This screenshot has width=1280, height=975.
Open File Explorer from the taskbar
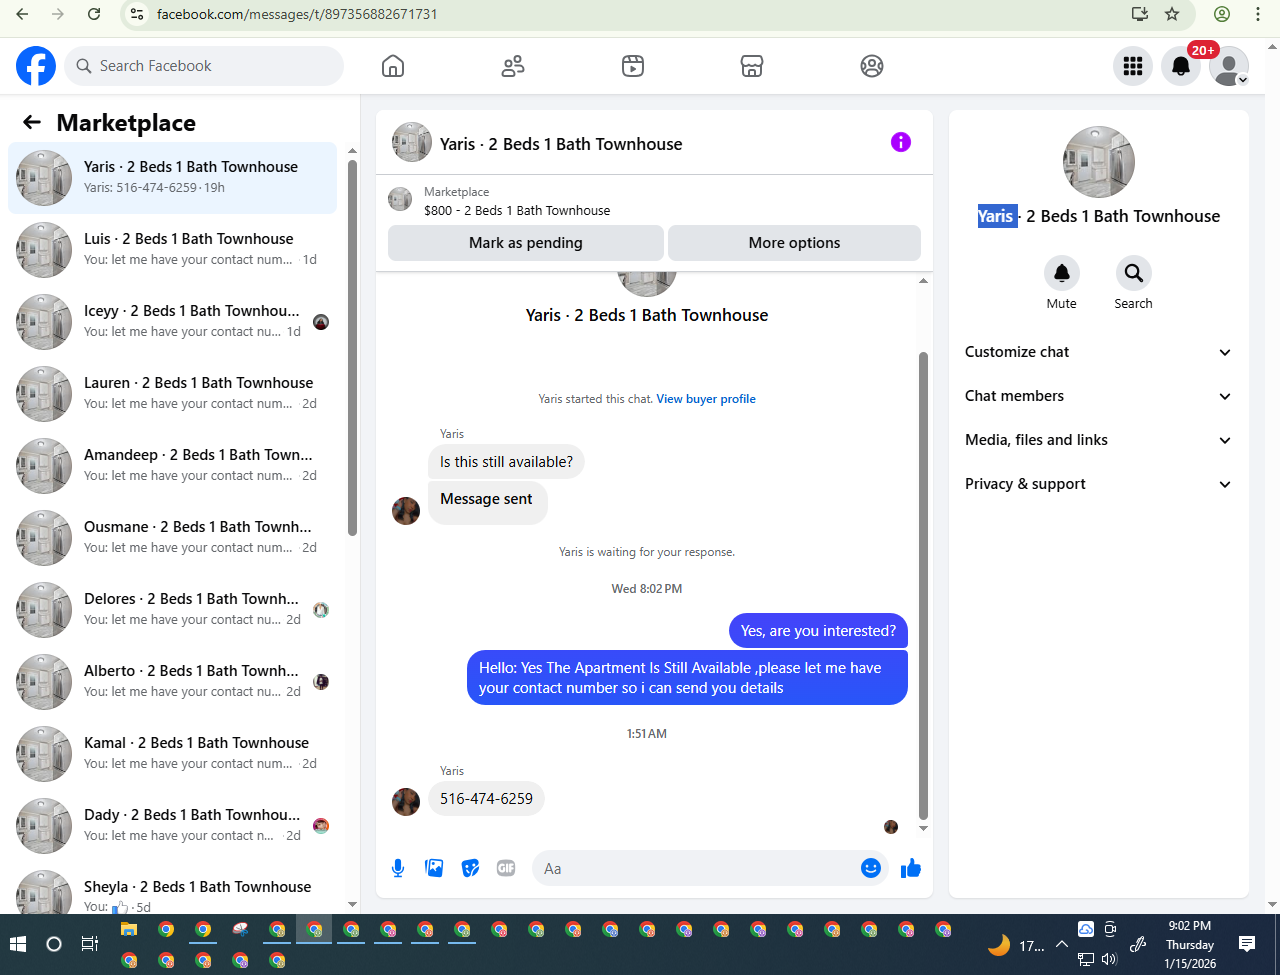click(x=129, y=930)
